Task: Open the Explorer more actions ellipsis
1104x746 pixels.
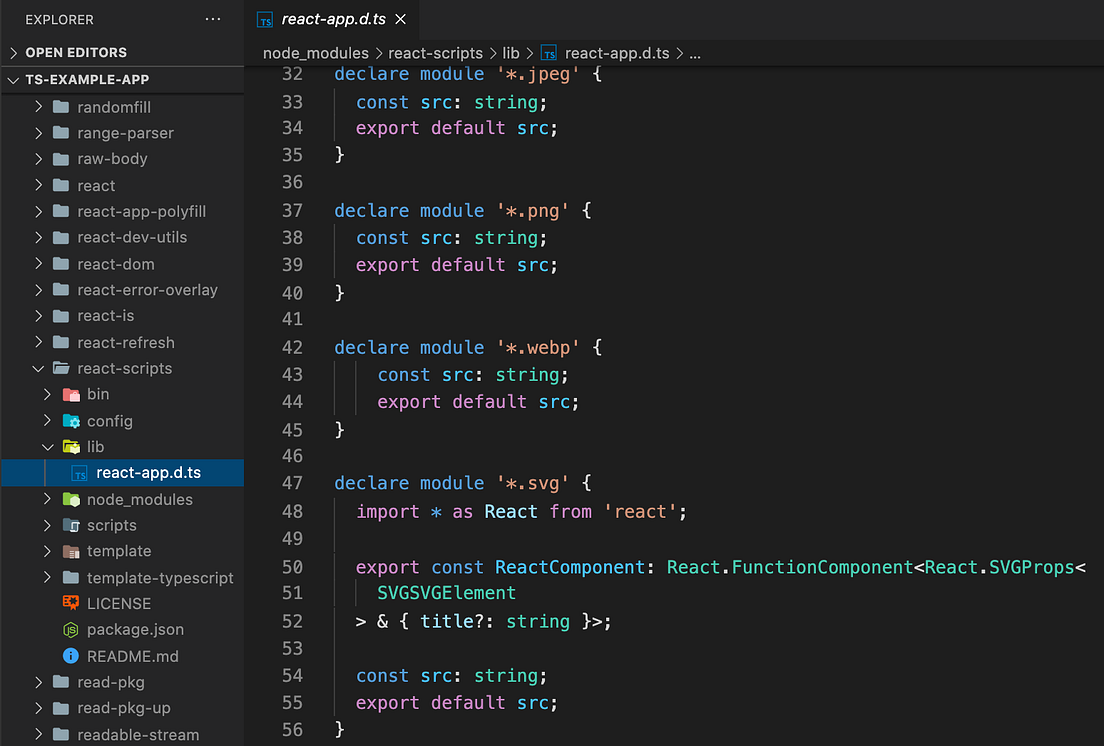Action: click(x=213, y=19)
